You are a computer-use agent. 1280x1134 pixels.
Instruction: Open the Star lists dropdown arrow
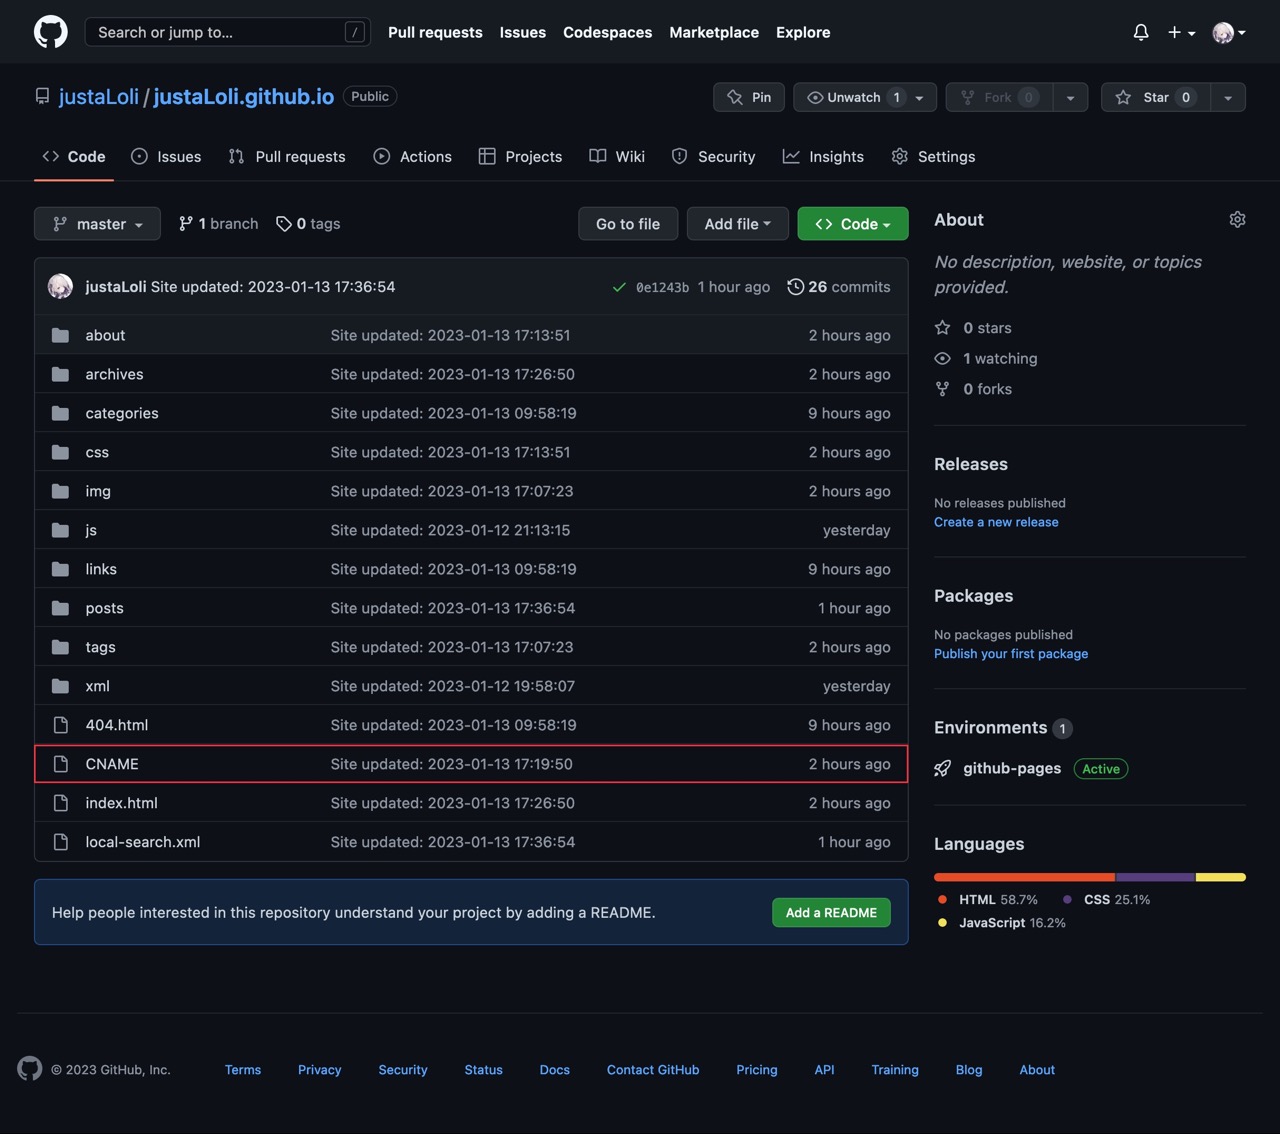(1228, 97)
